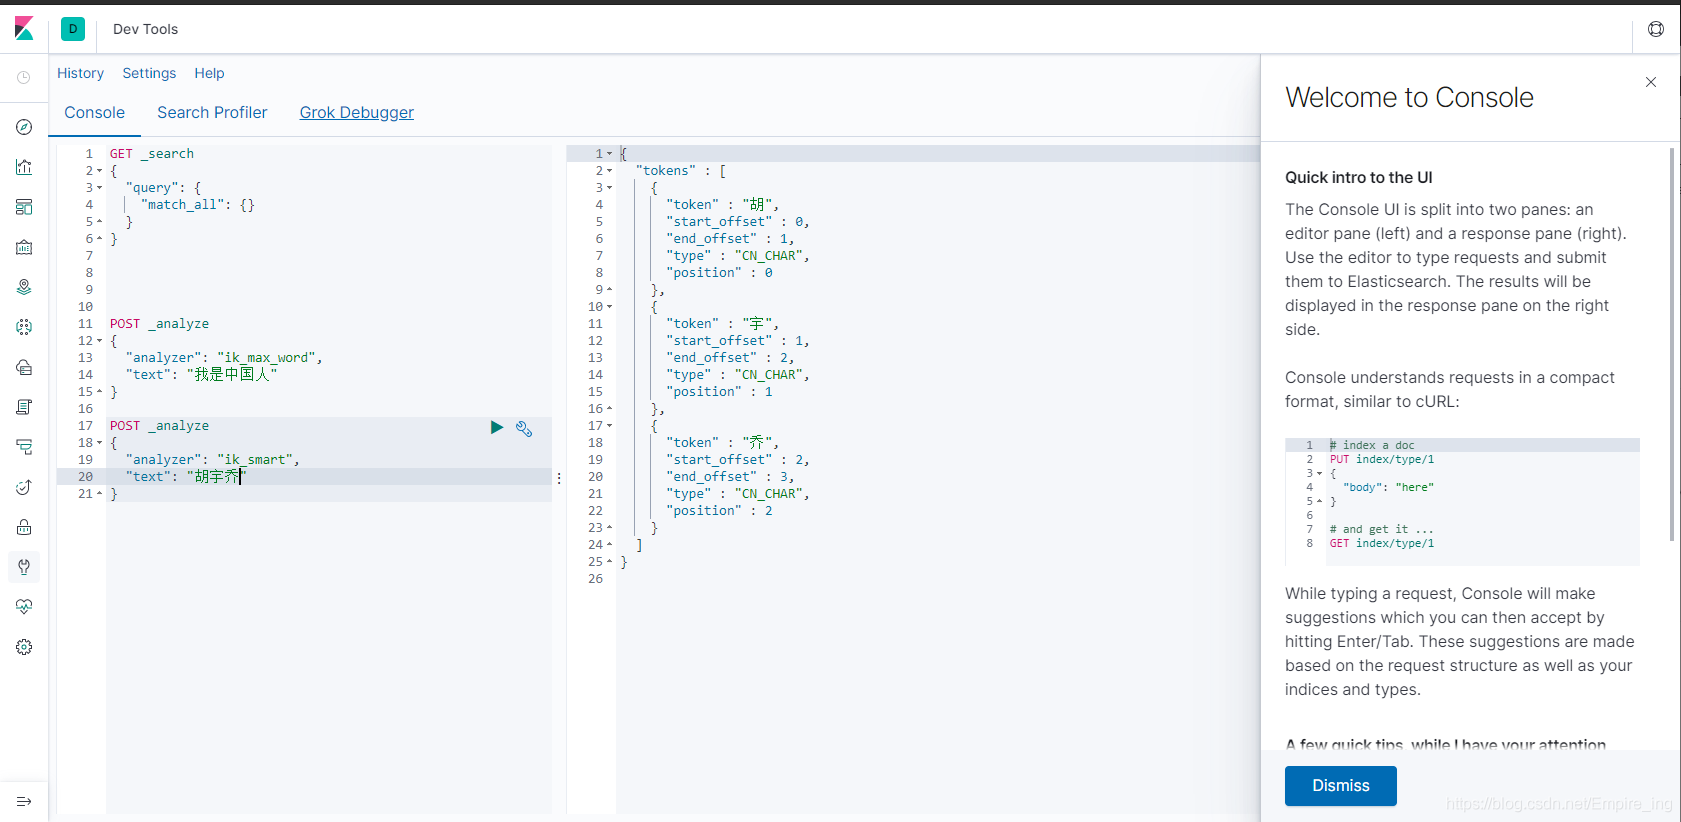Image resolution: width=1681 pixels, height=822 pixels.
Task: Open request options wrench icon beside play
Action: pyautogui.click(x=524, y=428)
